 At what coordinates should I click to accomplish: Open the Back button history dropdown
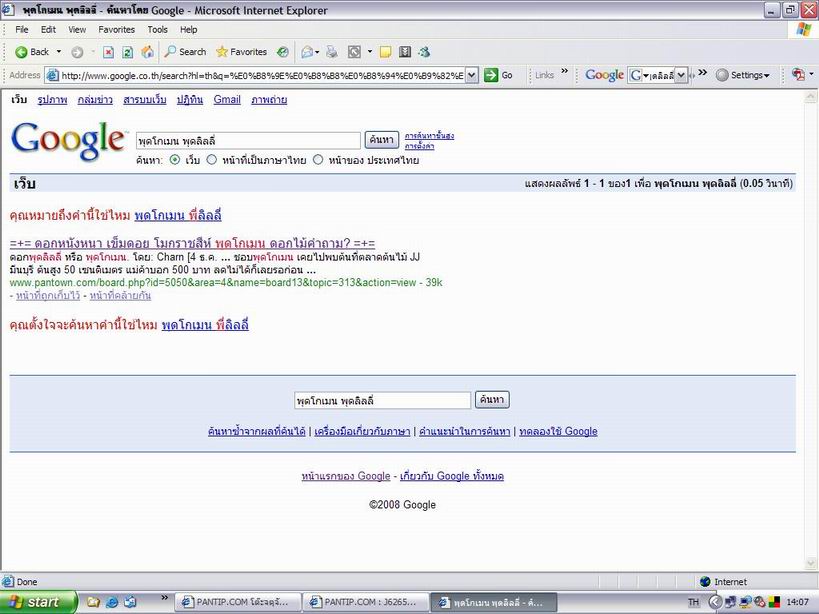[x=58, y=52]
